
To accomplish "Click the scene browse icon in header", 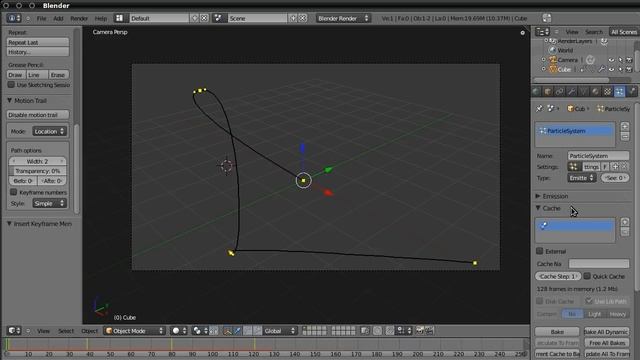I will (219, 18).
